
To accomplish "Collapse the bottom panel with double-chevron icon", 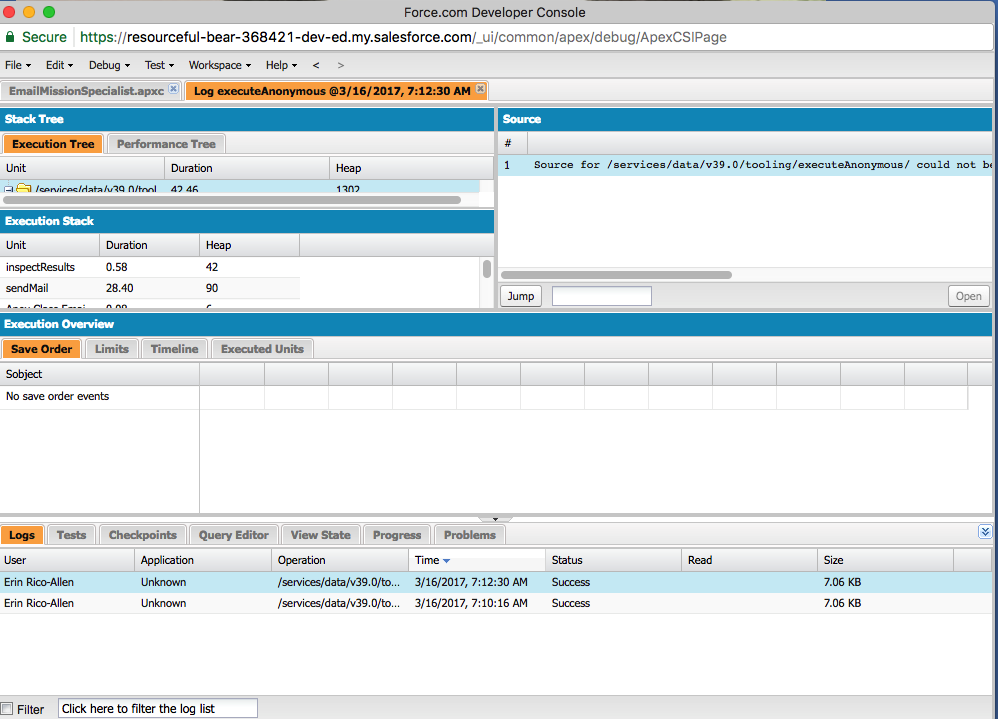I will (x=985, y=532).
